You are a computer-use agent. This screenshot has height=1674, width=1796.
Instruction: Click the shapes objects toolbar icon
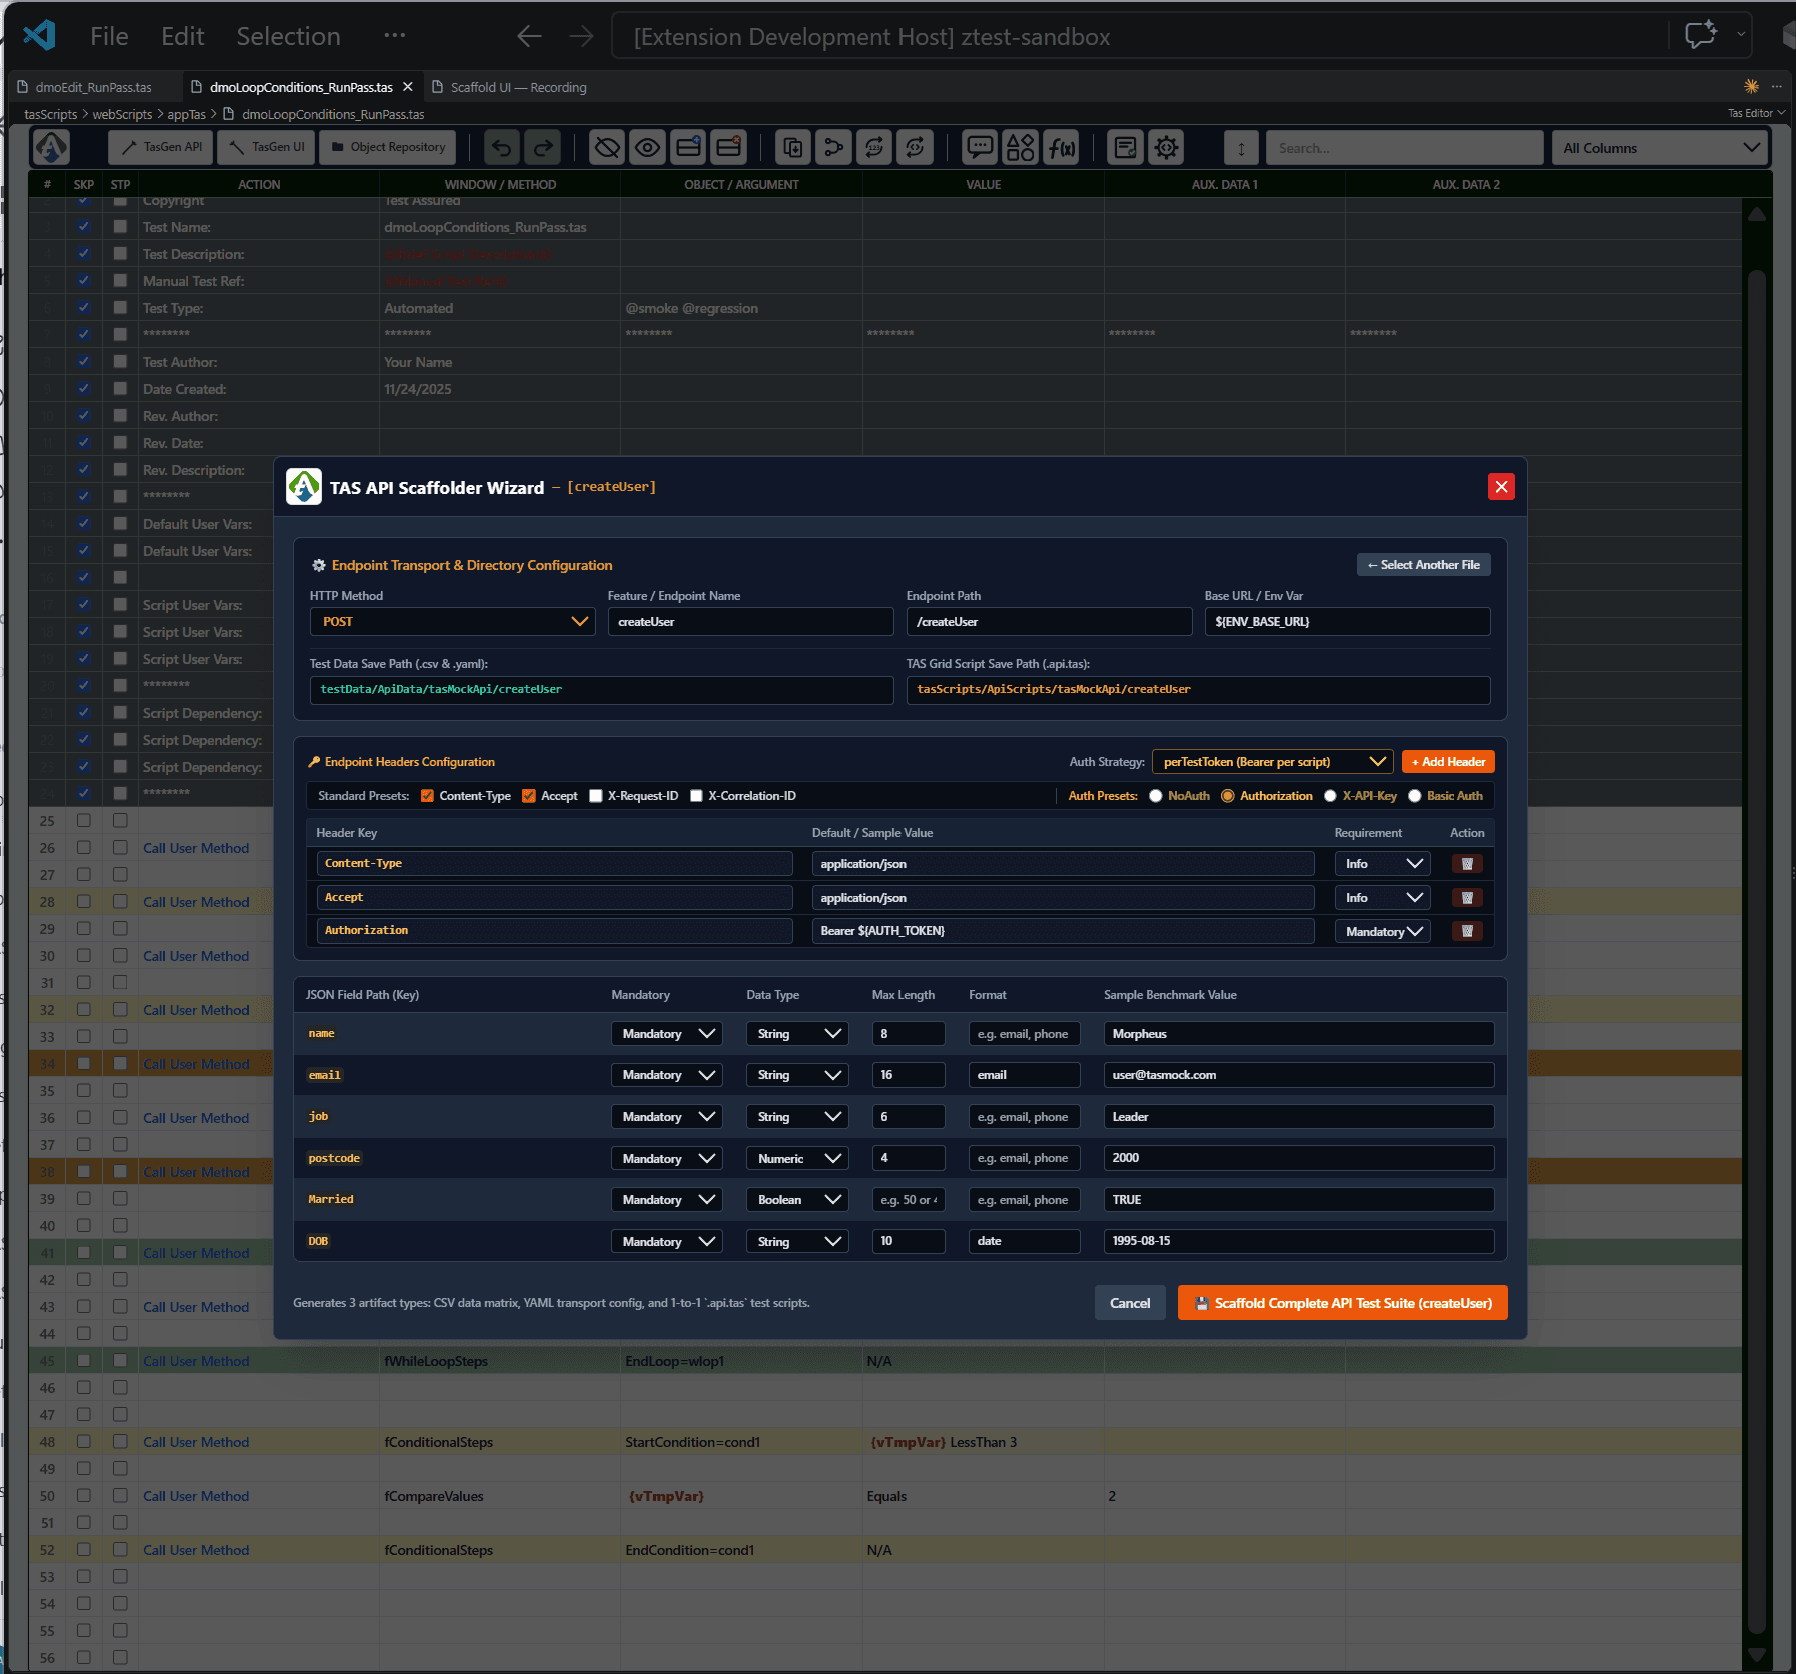pos(1021,148)
